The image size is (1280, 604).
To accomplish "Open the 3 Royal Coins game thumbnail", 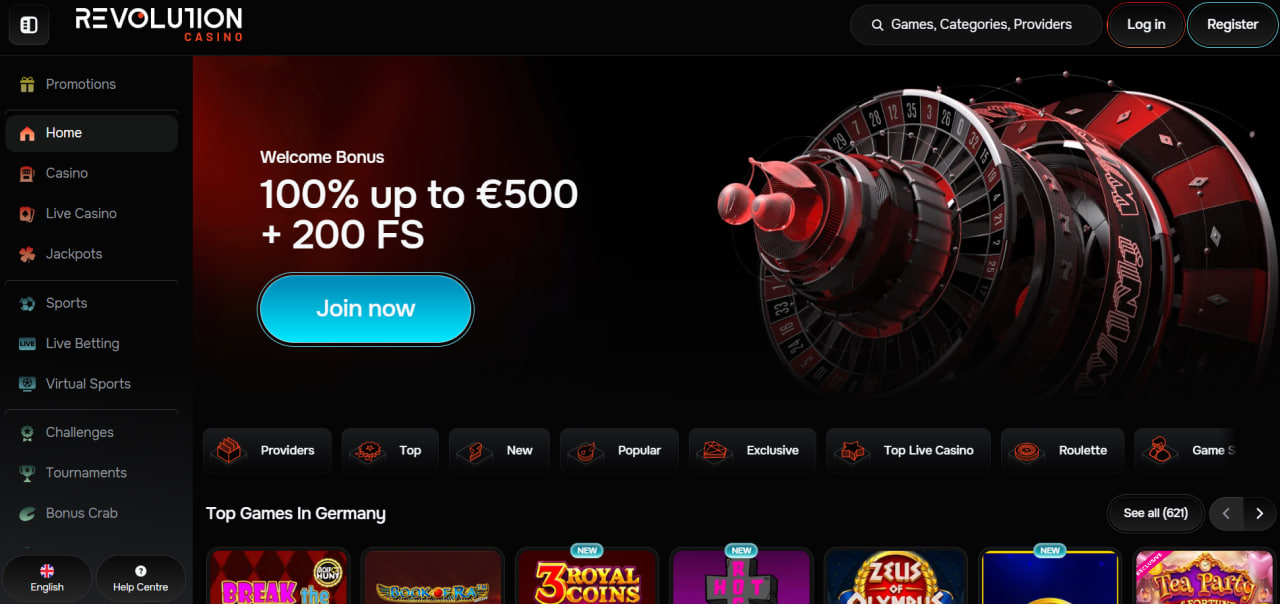I will (587, 576).
